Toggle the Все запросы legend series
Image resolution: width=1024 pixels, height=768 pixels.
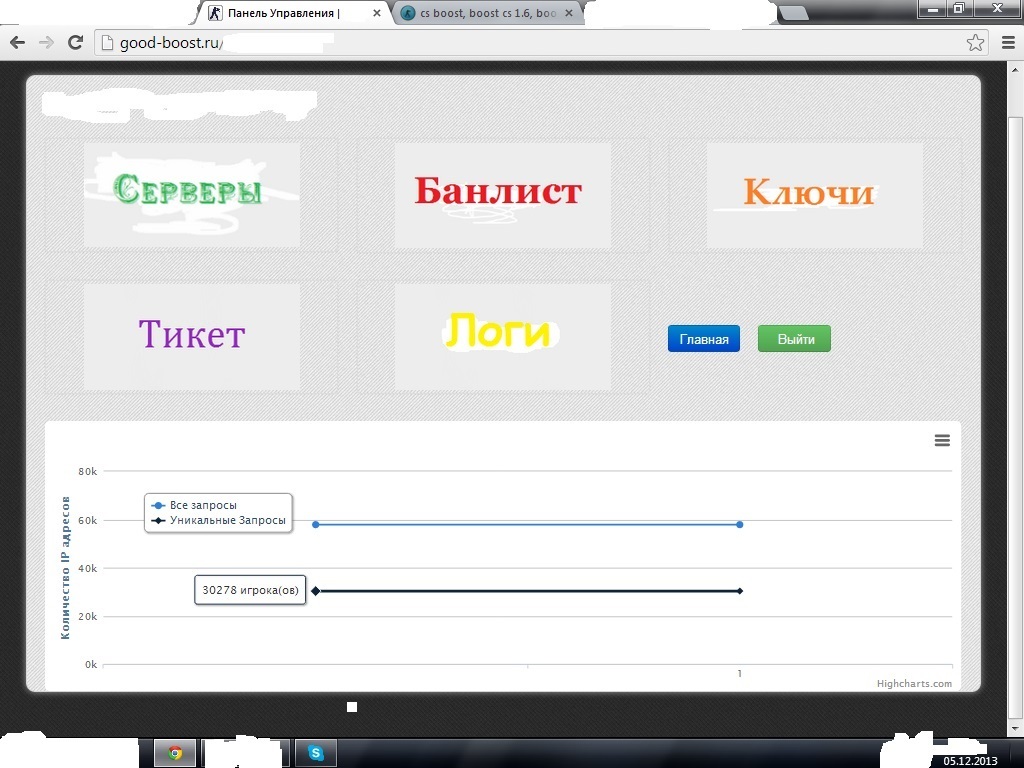[195, 505]
